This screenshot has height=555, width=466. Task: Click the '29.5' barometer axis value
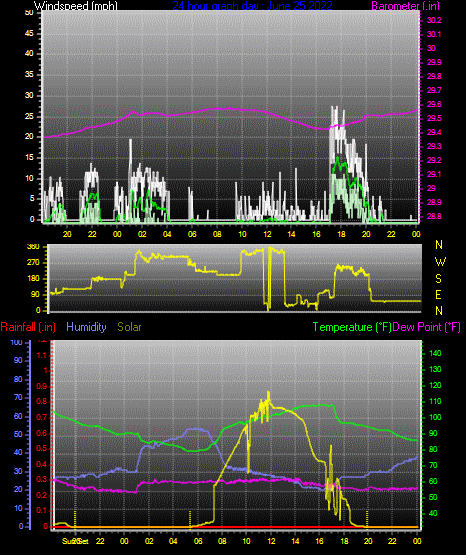tap(434, 118)
